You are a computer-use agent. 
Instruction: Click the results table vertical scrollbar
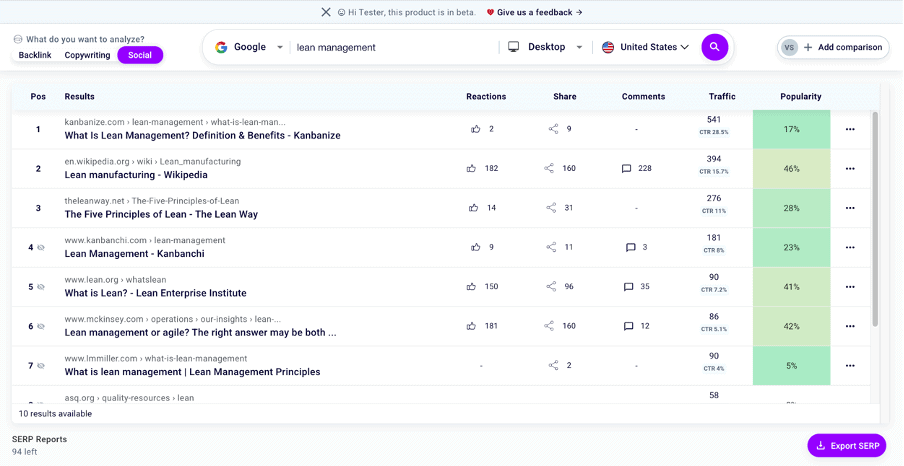click(x=875, y=219)
